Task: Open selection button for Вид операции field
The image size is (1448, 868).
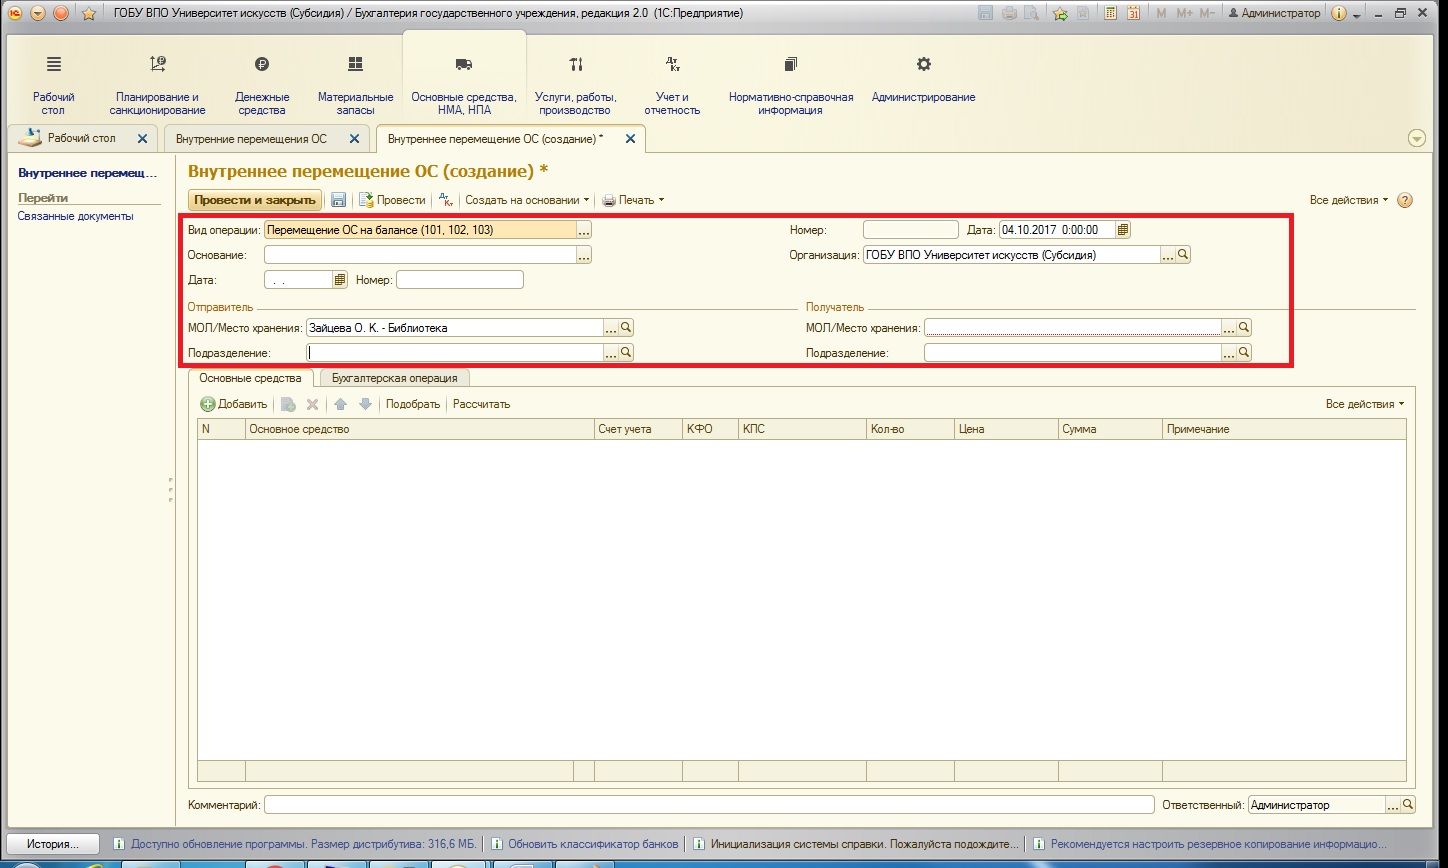Action: point(585,230)
